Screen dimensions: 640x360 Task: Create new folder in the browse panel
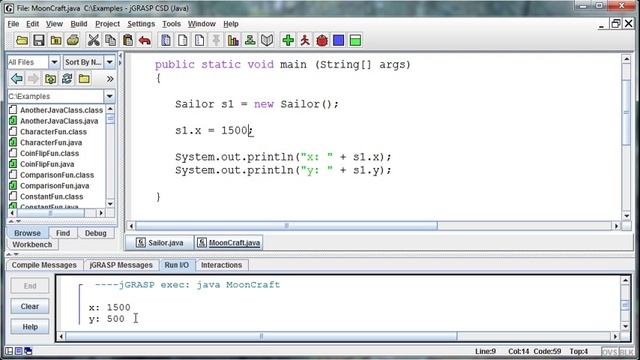[84, 78]
